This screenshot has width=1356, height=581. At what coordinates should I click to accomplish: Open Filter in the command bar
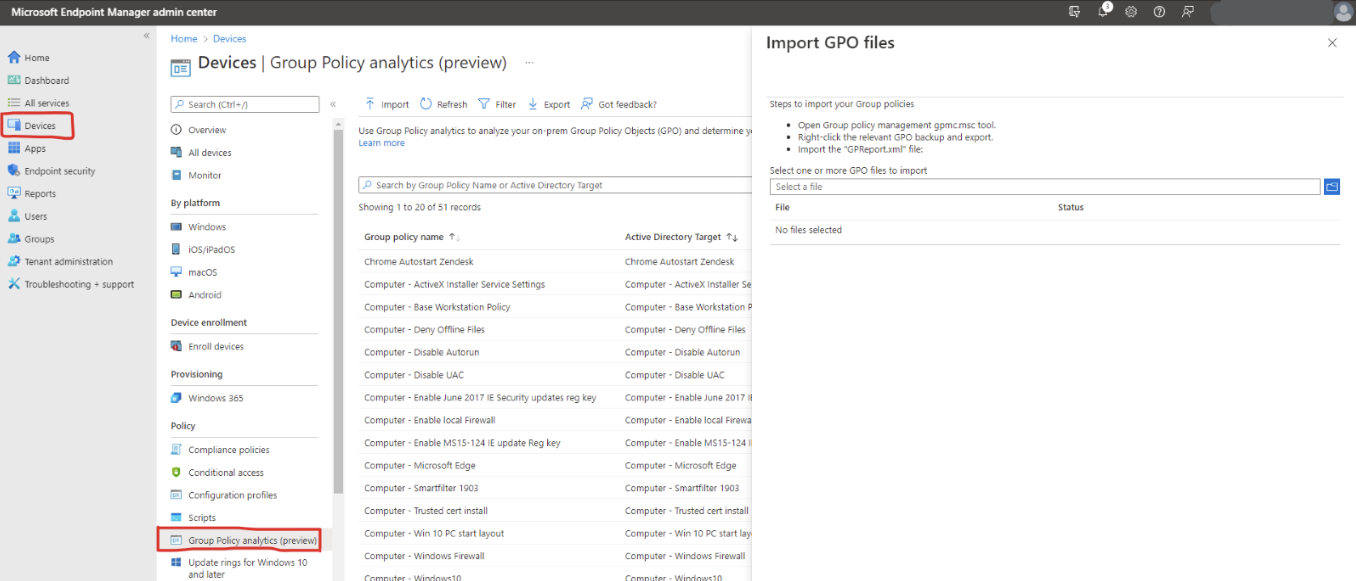point(497,104)
